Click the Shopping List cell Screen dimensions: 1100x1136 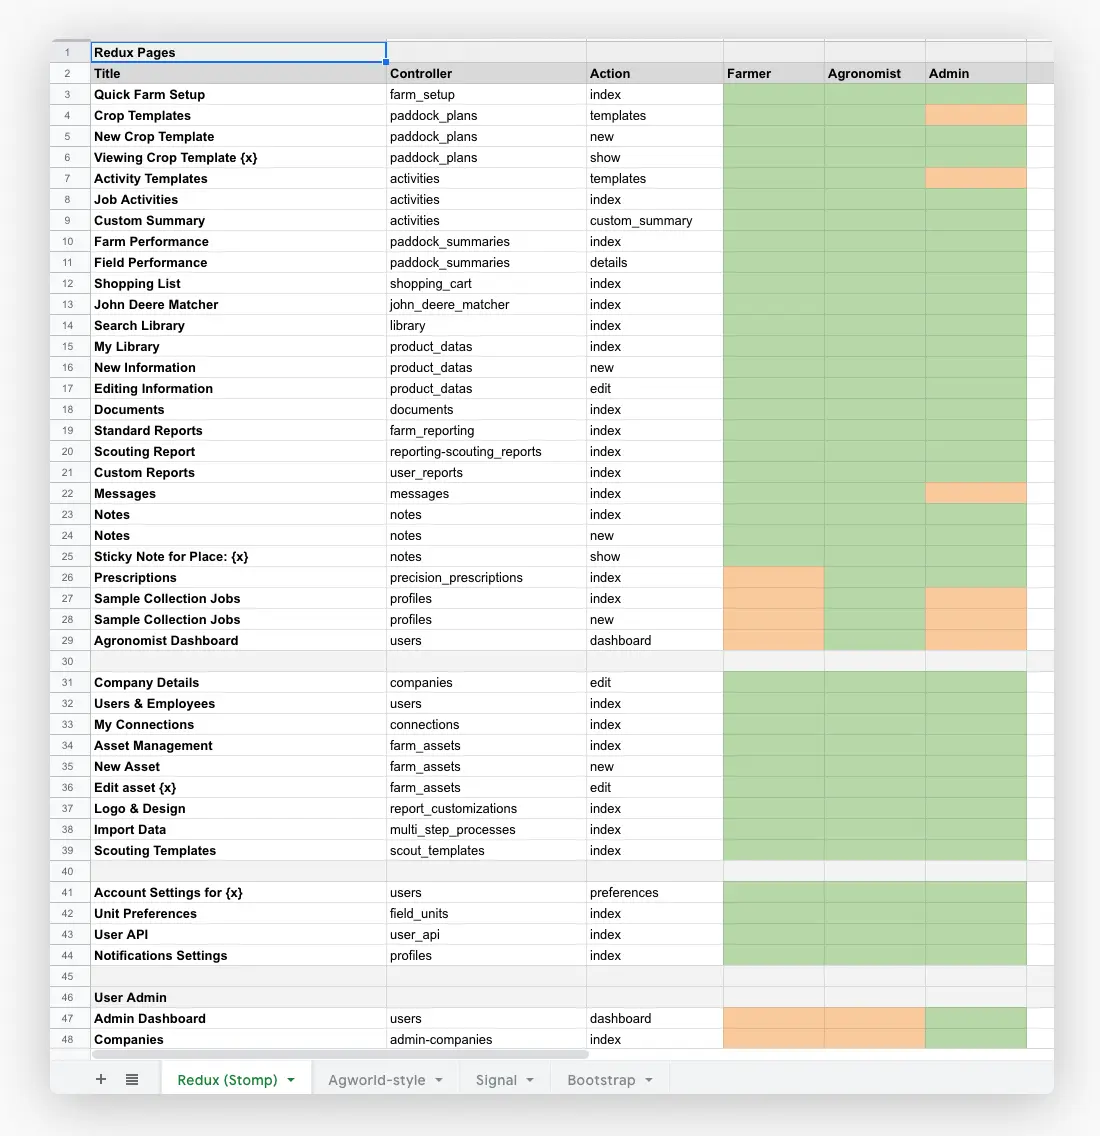click(x=239, y=283)
